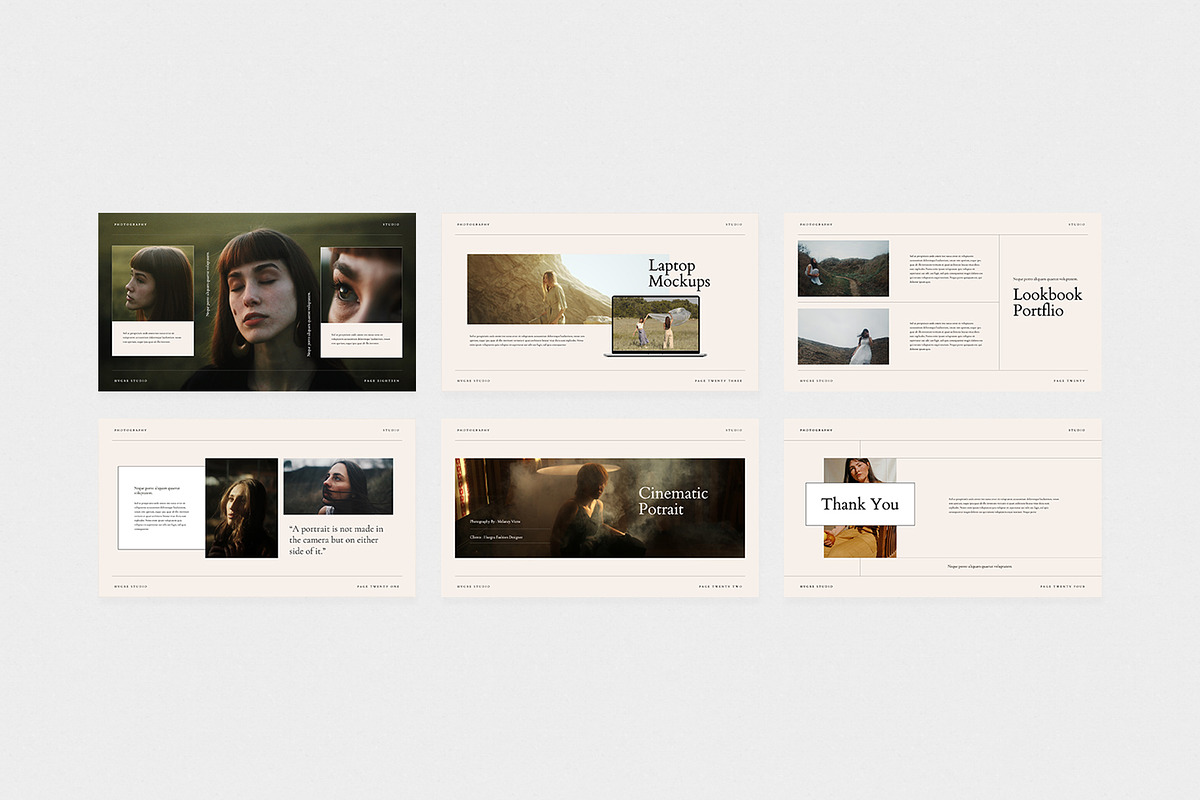1200x800 pixels.
Task: Click the woman with wind-blown hair photo
Action: (338, 487)
